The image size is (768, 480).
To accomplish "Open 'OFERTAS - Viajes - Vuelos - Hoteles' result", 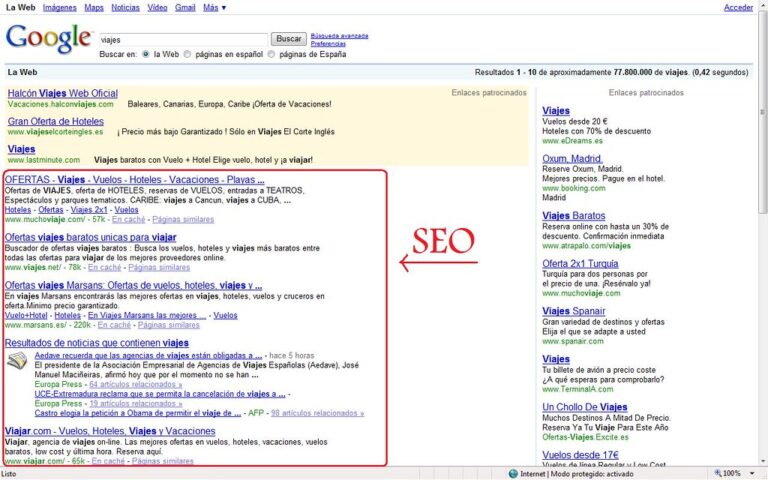I will click(135, 180).
